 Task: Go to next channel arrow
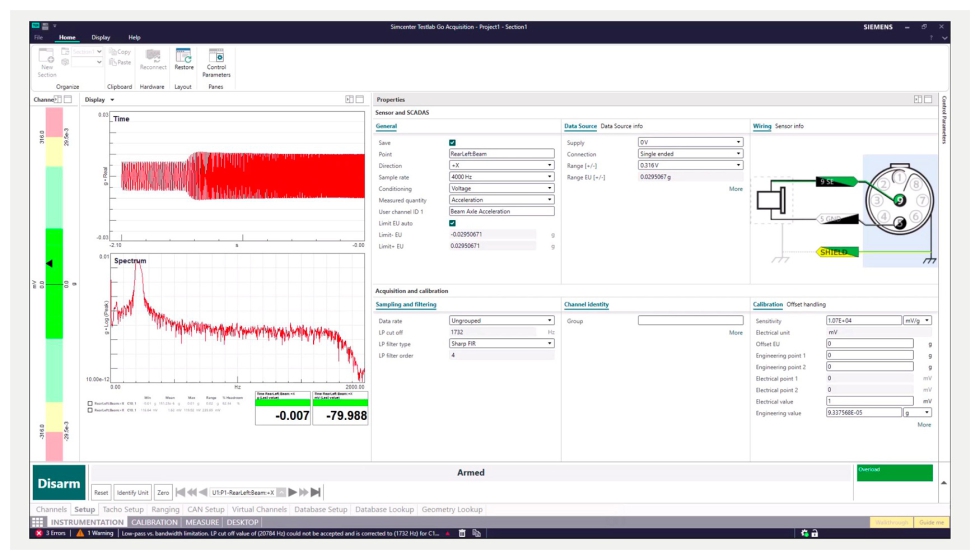[292, 492]
